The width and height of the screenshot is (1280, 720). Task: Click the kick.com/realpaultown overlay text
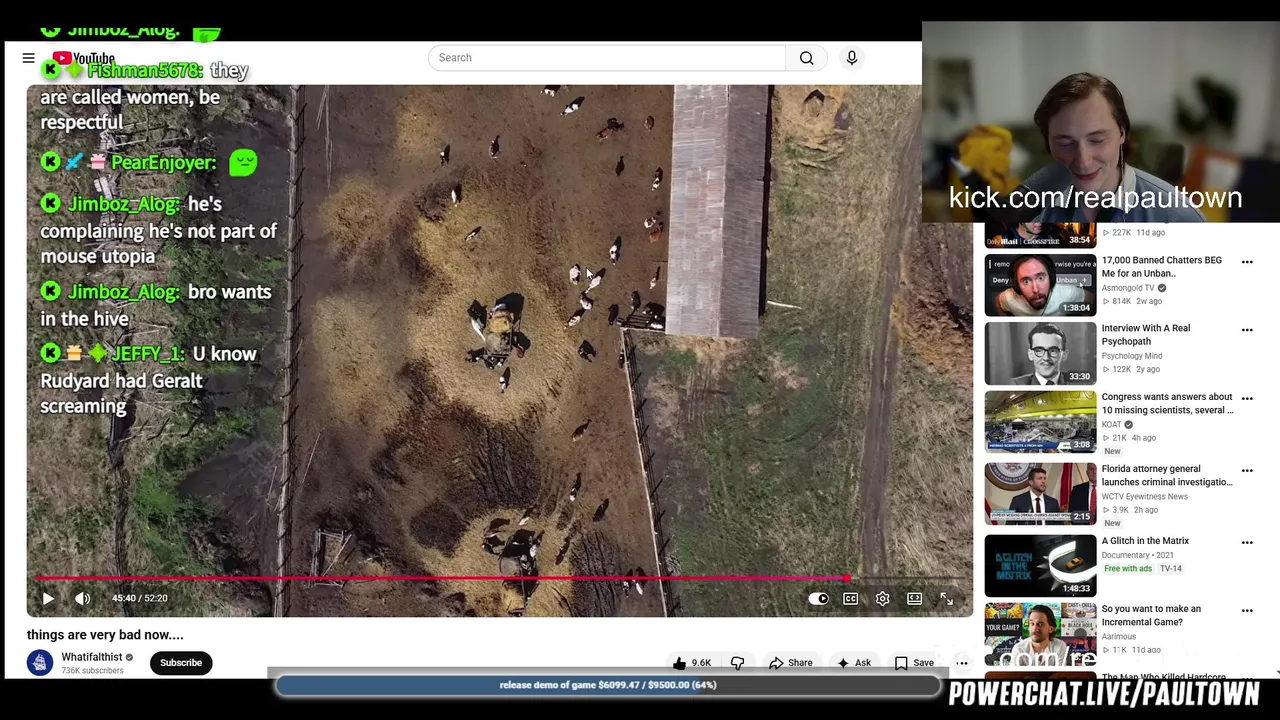coord(1095,197)
